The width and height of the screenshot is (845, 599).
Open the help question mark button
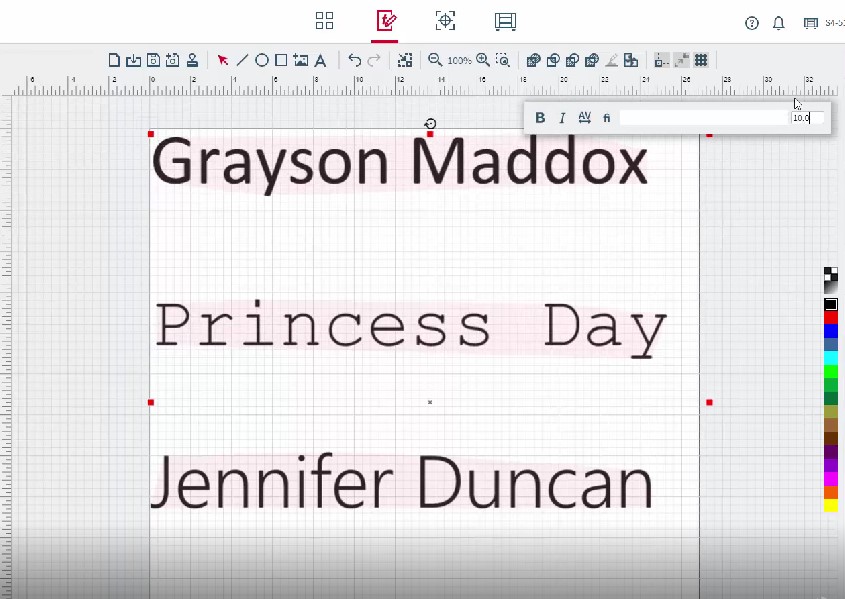pos(752,23)
